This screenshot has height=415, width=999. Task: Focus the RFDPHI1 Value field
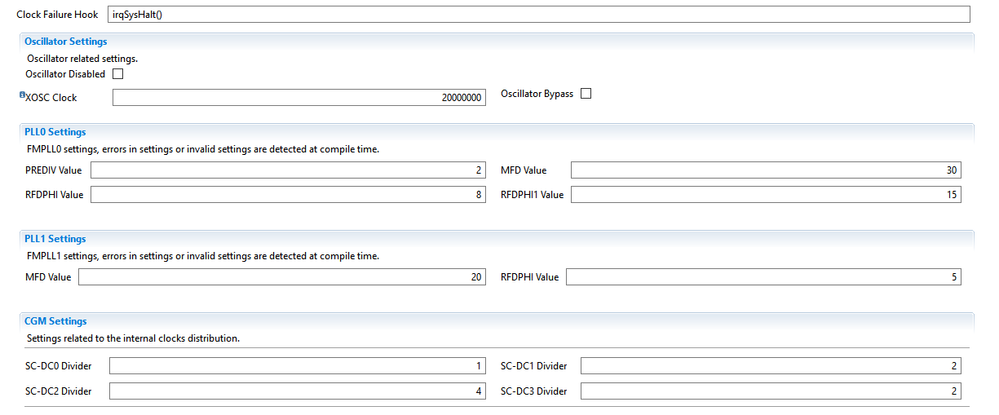pyautogui.click(x=766, y=194)
